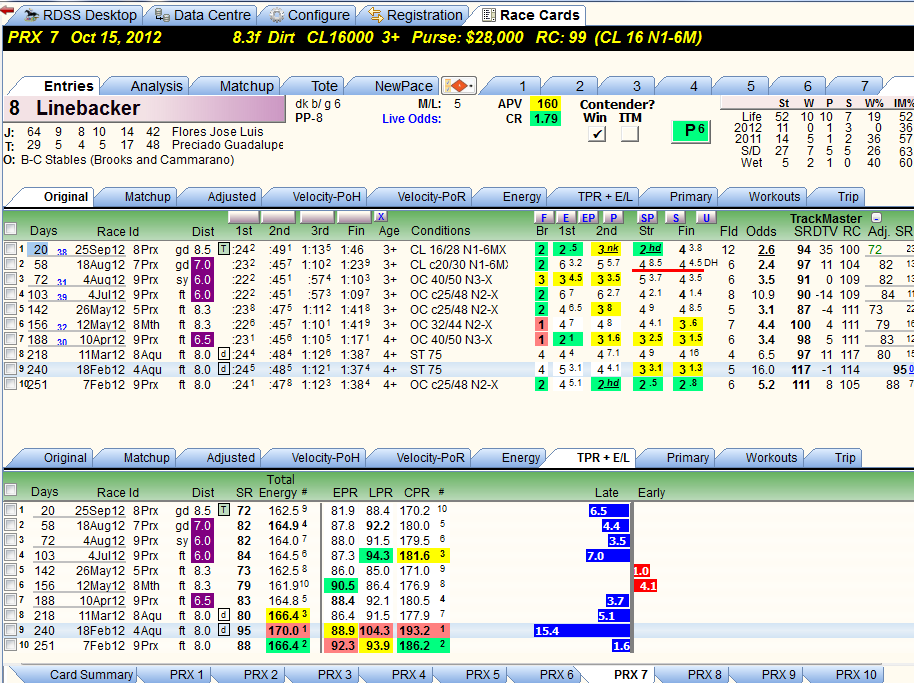Screen dimensions: 914x683
Task: Click the SP running style filter button
Action: (x=647, y=217)
